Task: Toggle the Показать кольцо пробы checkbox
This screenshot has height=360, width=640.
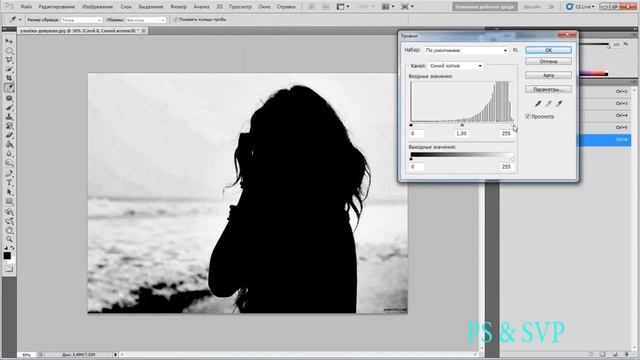Action: pyautogui.click(x=176, y=20)
